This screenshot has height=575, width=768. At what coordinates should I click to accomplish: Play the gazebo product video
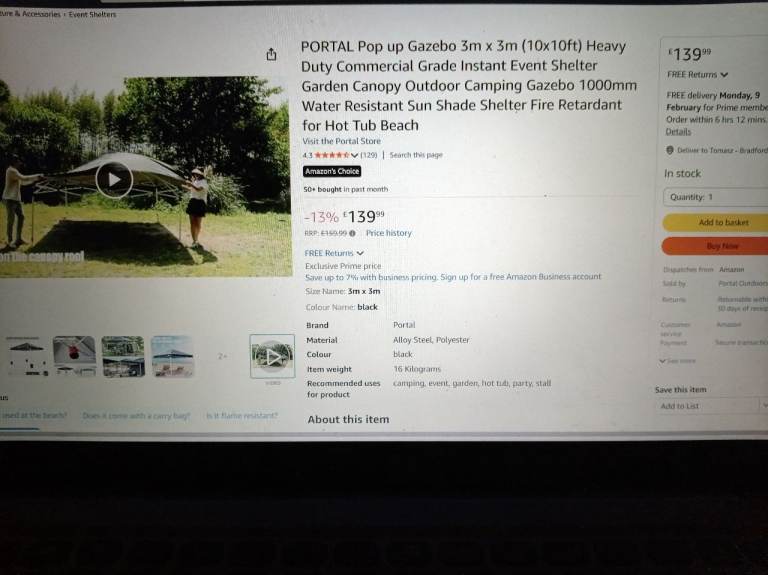pos(114,180)
